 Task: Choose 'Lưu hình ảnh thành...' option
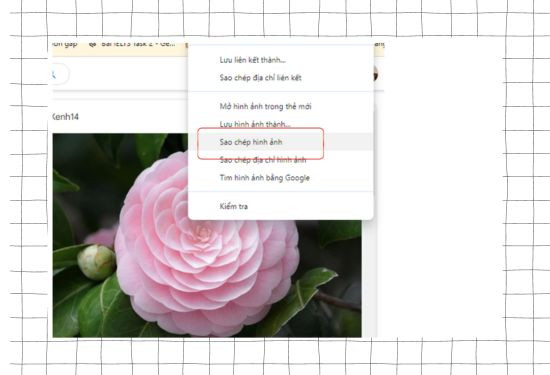(x=281, y=124)
